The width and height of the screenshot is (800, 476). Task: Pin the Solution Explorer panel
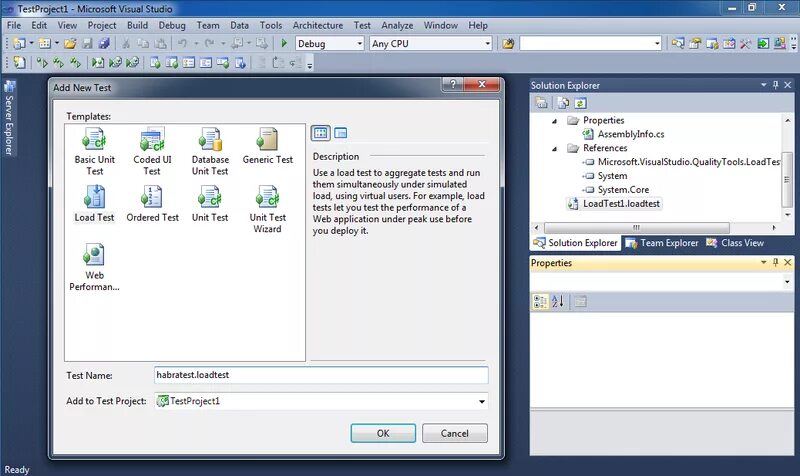point(776,85)
